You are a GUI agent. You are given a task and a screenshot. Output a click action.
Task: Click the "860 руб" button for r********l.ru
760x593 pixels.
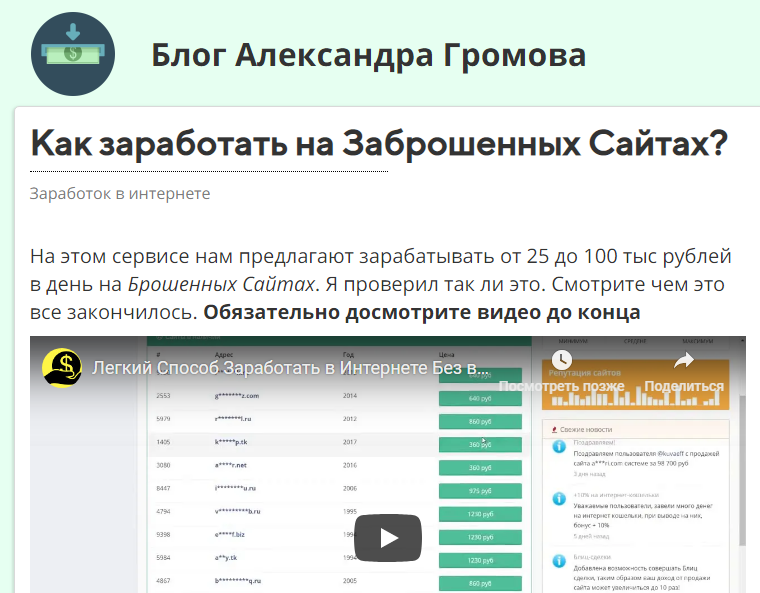pos(480,421)
